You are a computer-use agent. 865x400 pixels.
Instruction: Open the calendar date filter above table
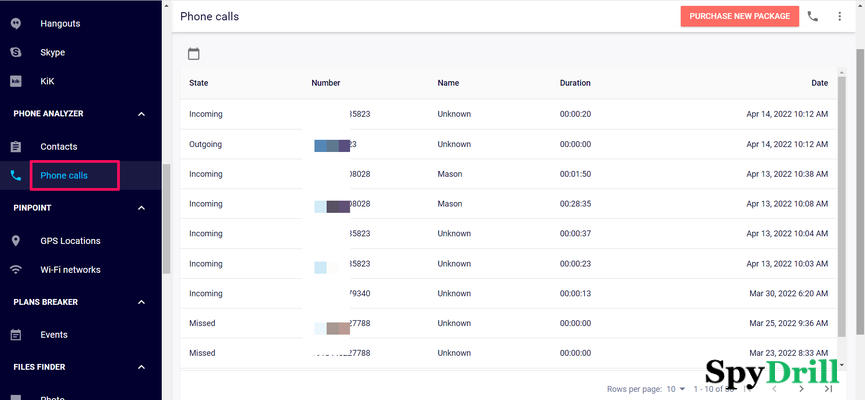click(x=194, y=54)
